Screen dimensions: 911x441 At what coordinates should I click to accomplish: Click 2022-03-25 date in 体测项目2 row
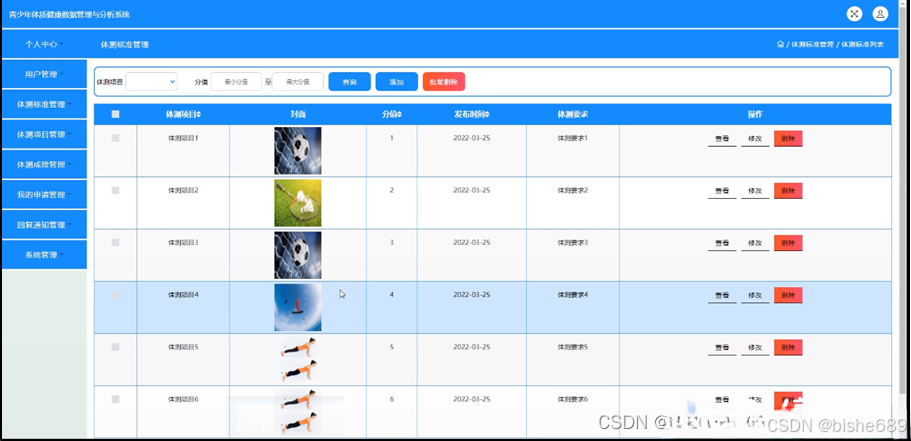pyautogui.click(x=472, y=191)
